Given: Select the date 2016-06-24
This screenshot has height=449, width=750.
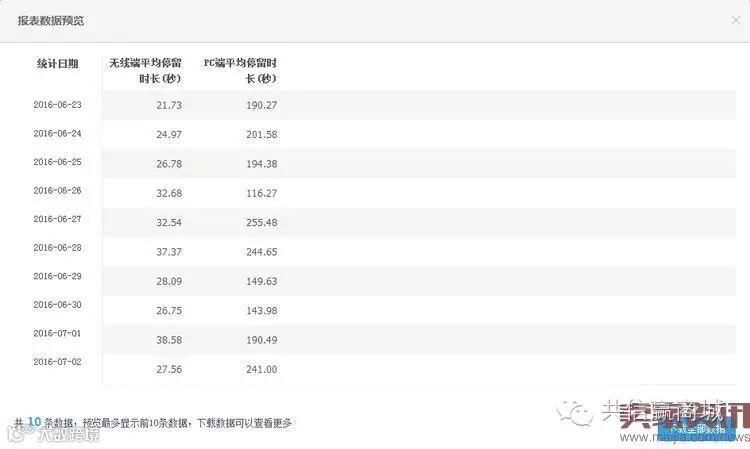Looking at the screenshot, I should pos(57,133).
